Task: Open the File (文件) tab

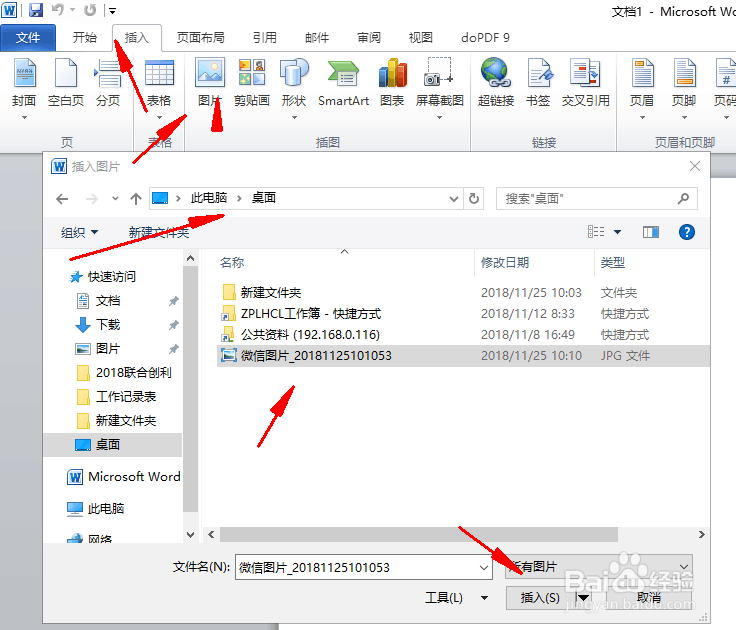Action: point(28,38)
